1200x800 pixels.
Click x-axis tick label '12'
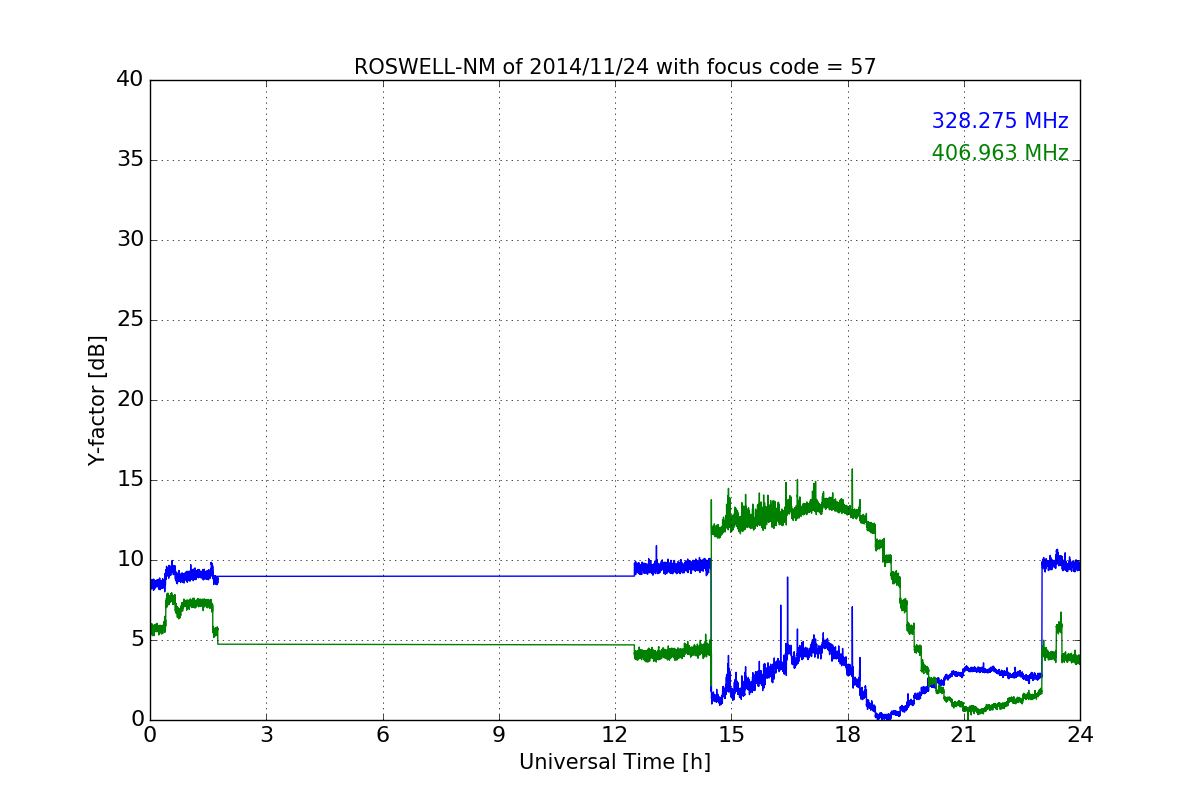(x=615, y=735)
